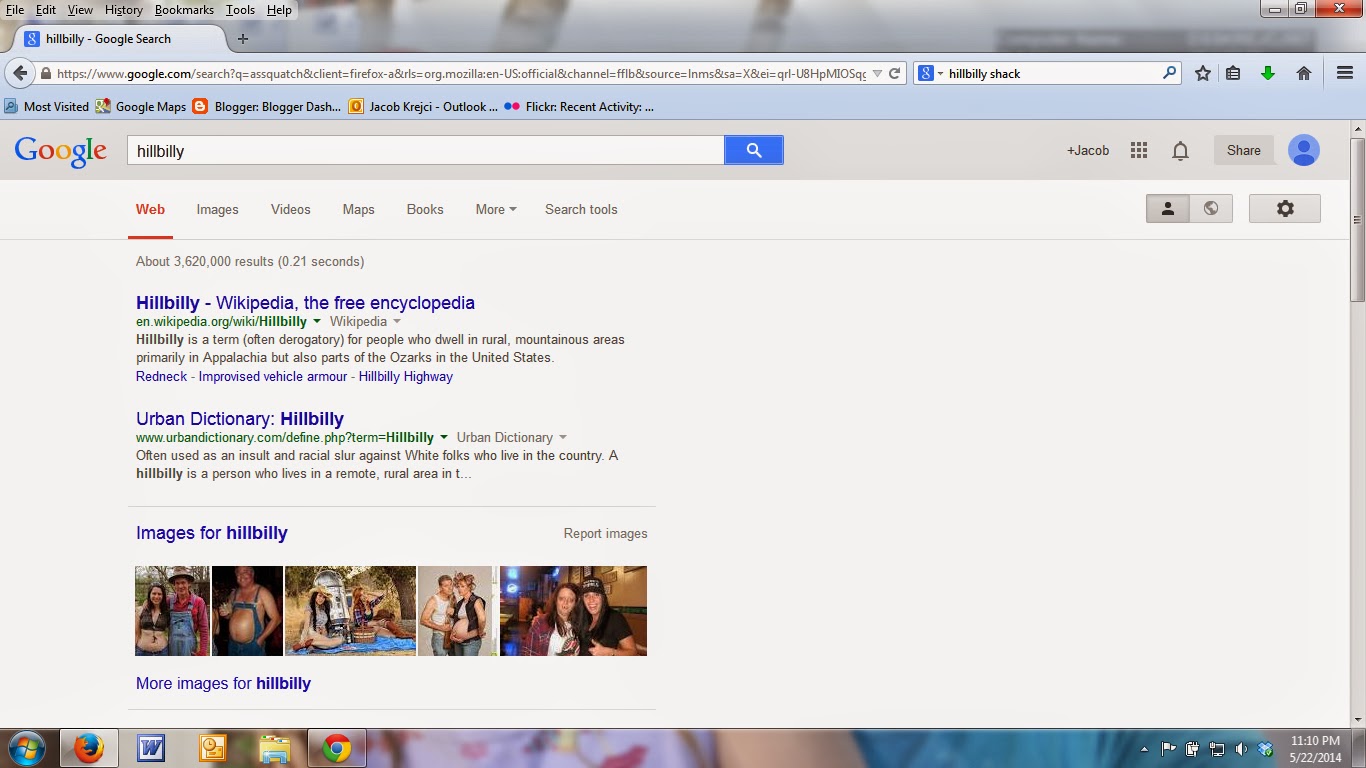1366x768 pixels.
Task: Click into the Google search input field
Action: (x=425, y=150)
